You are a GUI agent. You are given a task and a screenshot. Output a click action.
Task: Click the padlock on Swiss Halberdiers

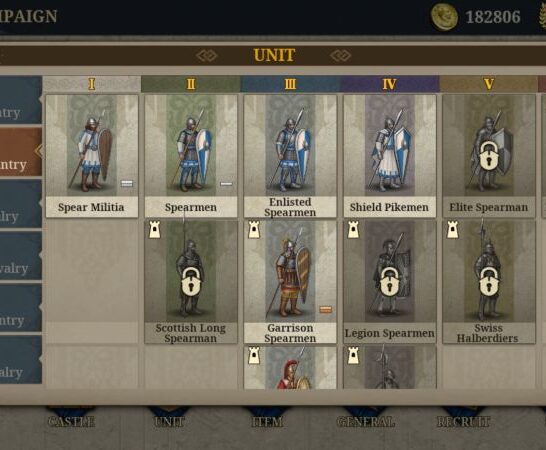point(489,282)
